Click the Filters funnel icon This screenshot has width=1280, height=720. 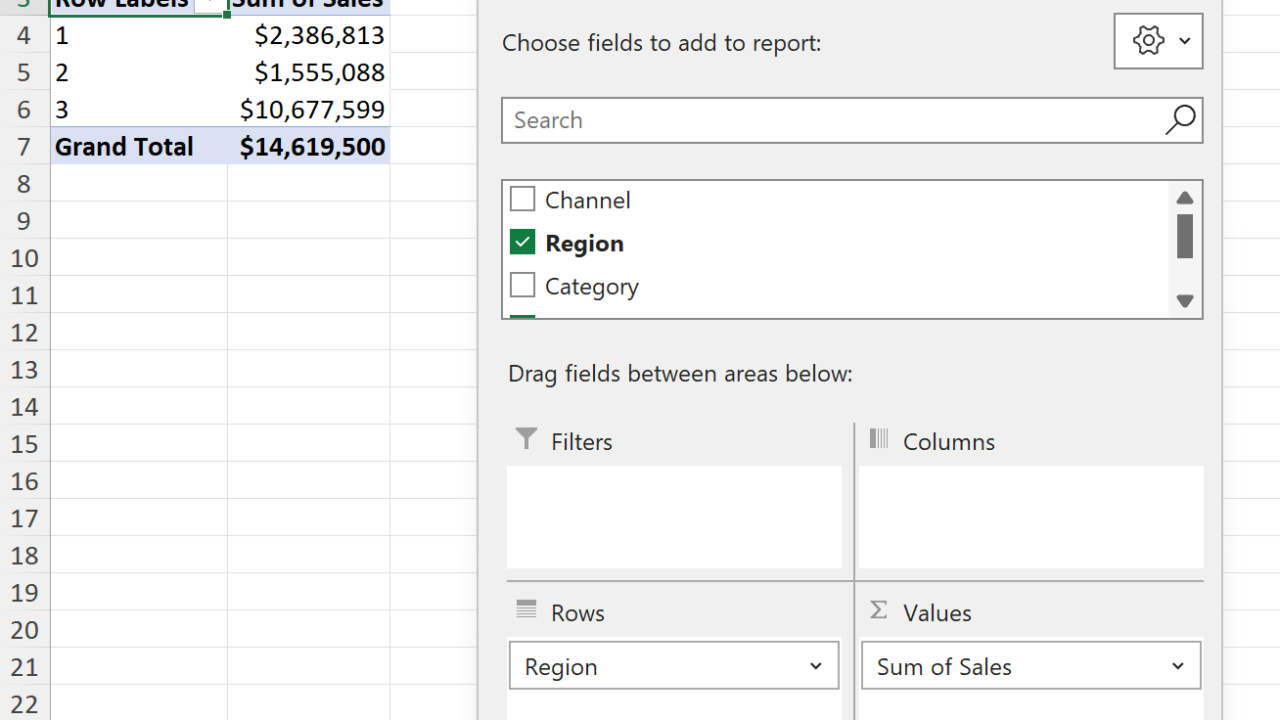tap(526, 439)
